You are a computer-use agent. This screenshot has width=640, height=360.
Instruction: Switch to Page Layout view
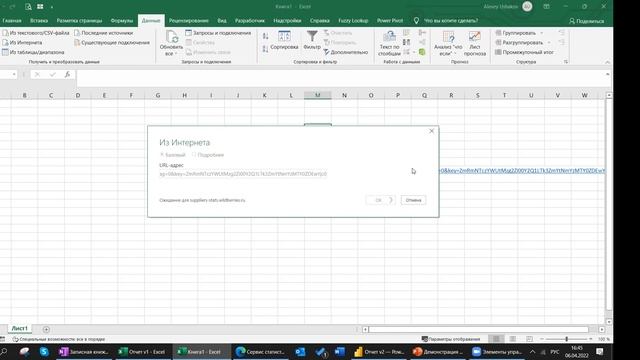pyautogui.click(x=513, y=339)
